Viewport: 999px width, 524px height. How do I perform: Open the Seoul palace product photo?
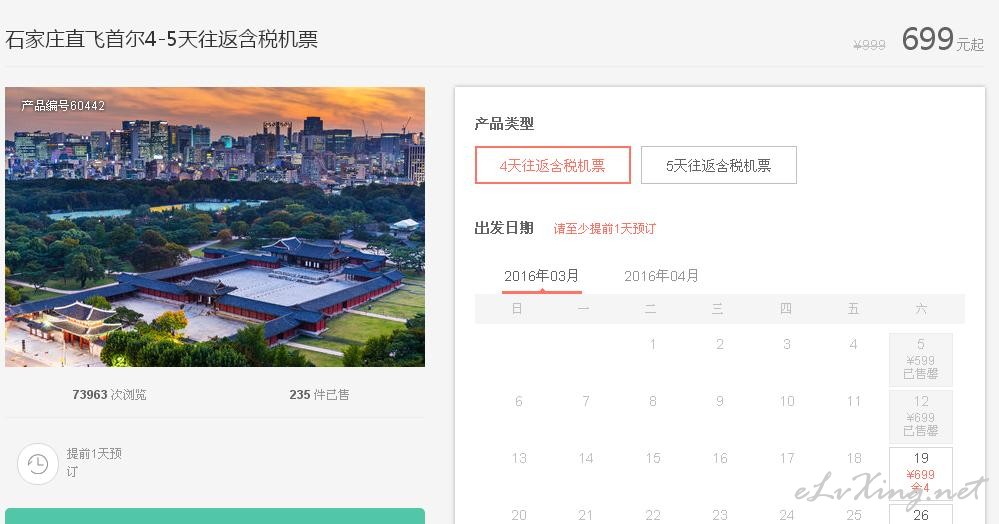(x=215, y=227)
